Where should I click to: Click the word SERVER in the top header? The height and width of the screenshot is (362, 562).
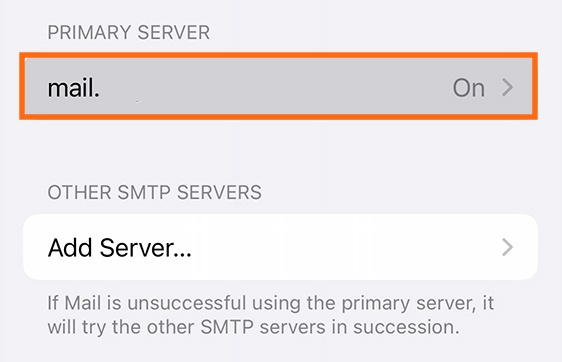click(x=174, y=33)
